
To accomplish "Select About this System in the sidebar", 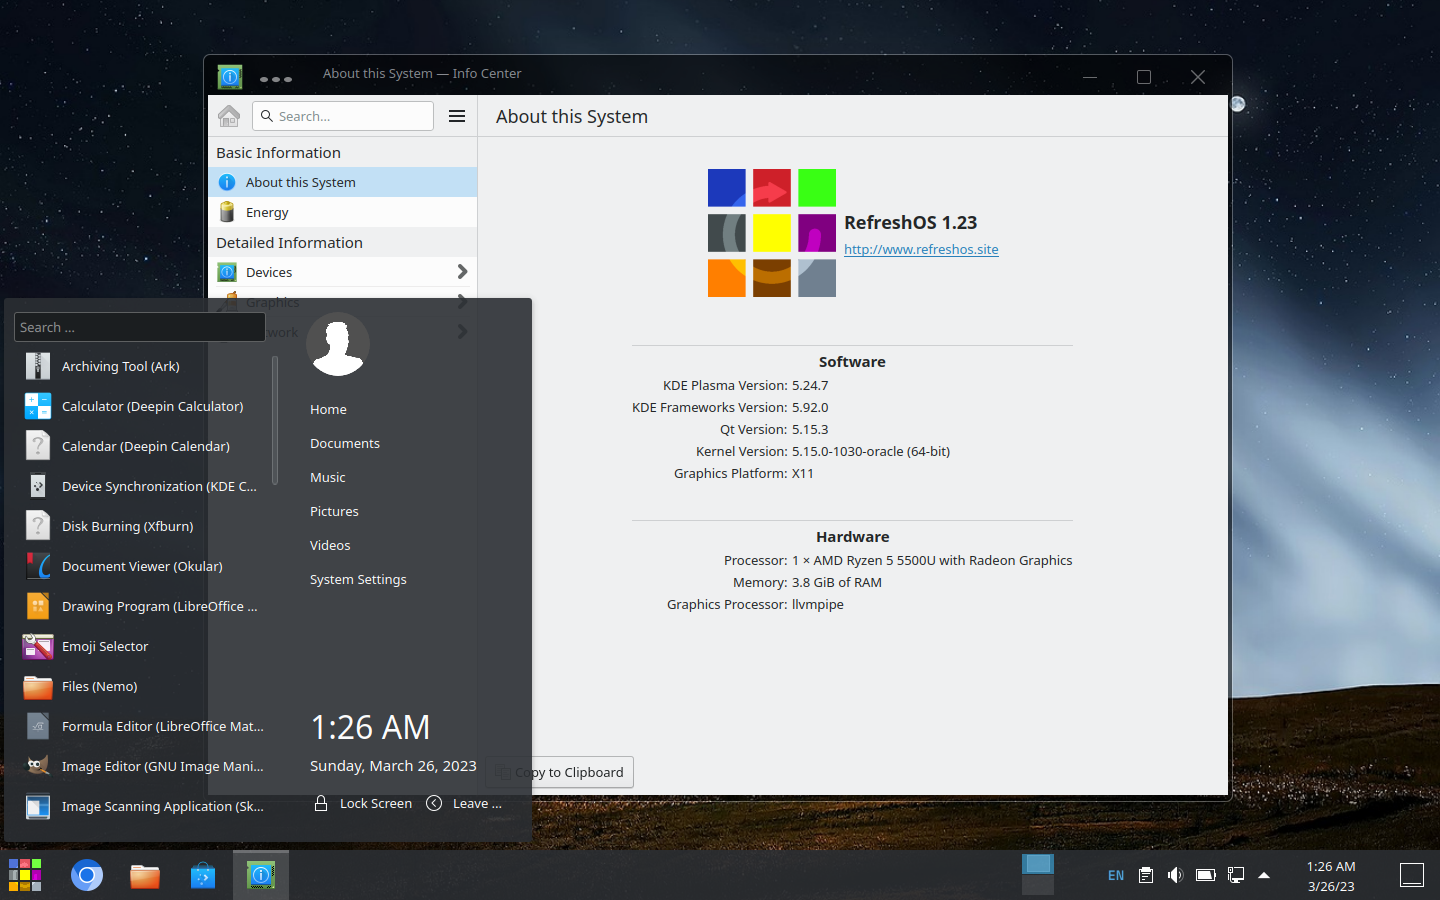I will tap(343, 182).
